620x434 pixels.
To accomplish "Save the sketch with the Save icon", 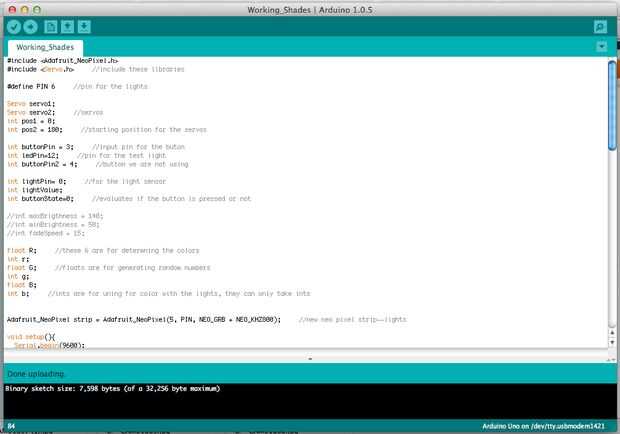I will (x=84, y=27).
